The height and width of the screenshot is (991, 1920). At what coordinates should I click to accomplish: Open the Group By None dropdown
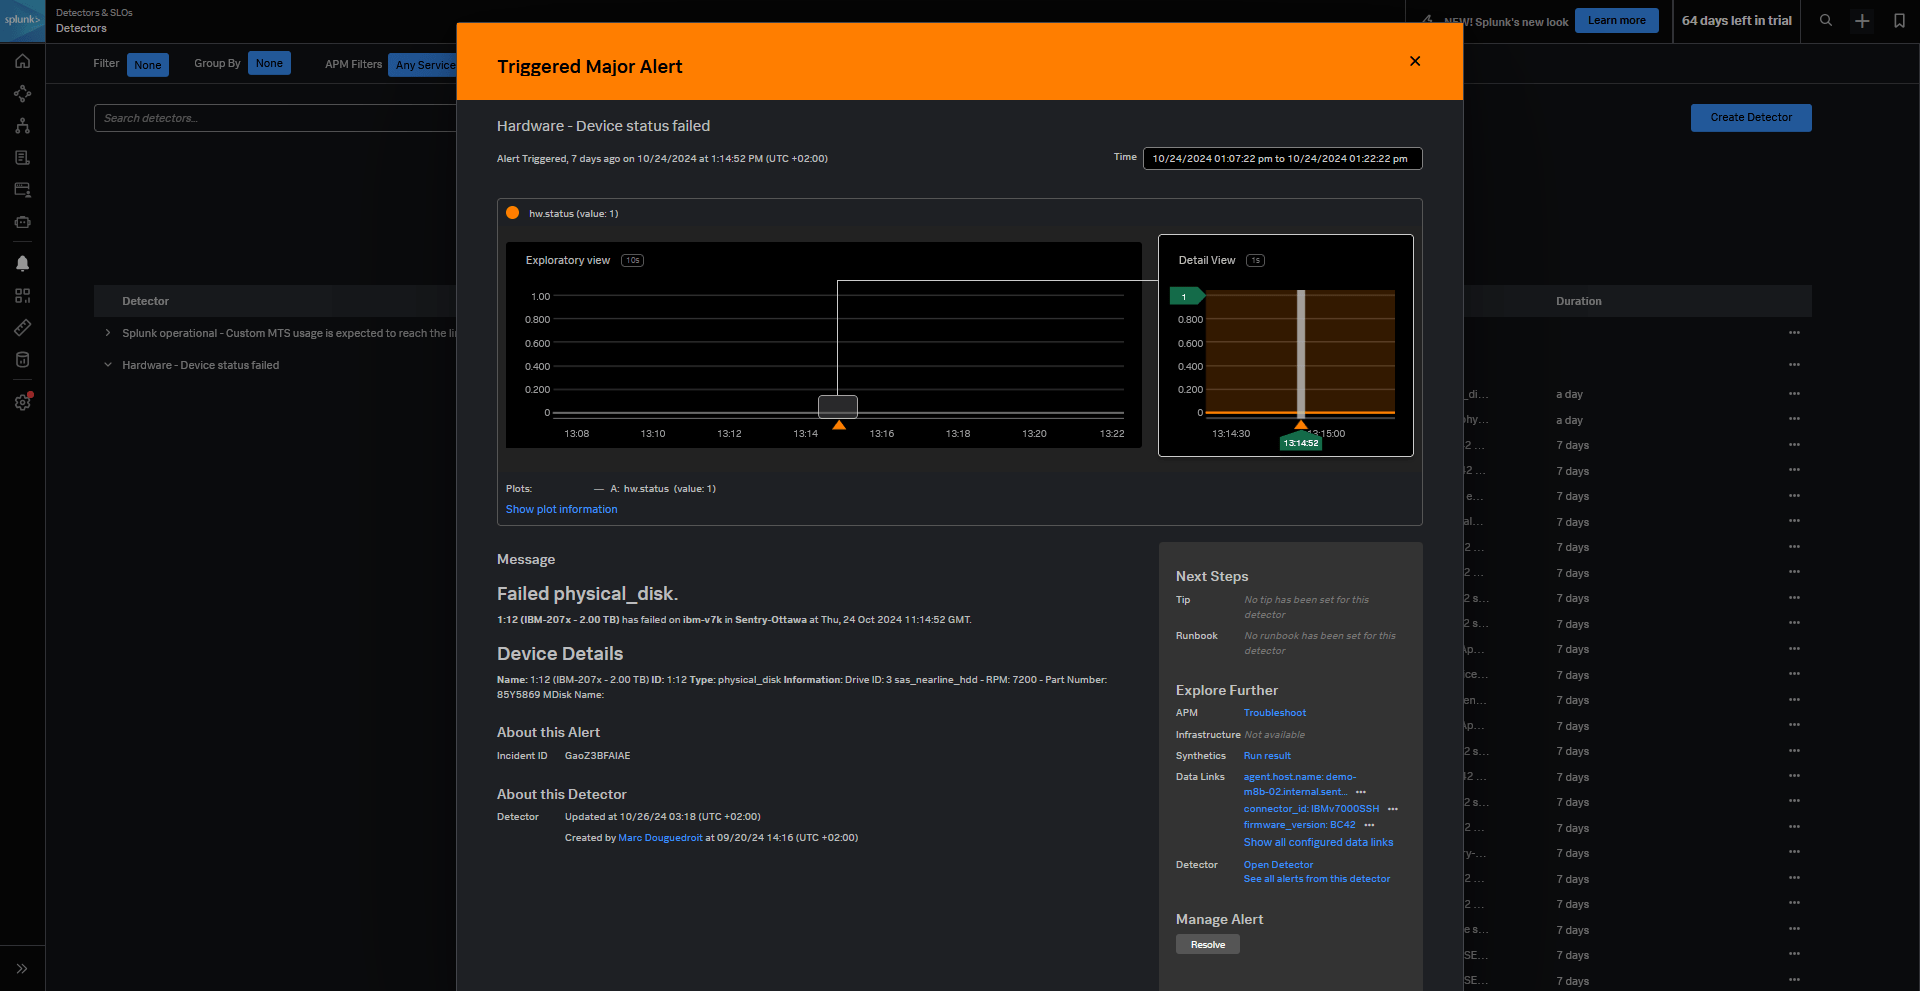click(269, 63)
